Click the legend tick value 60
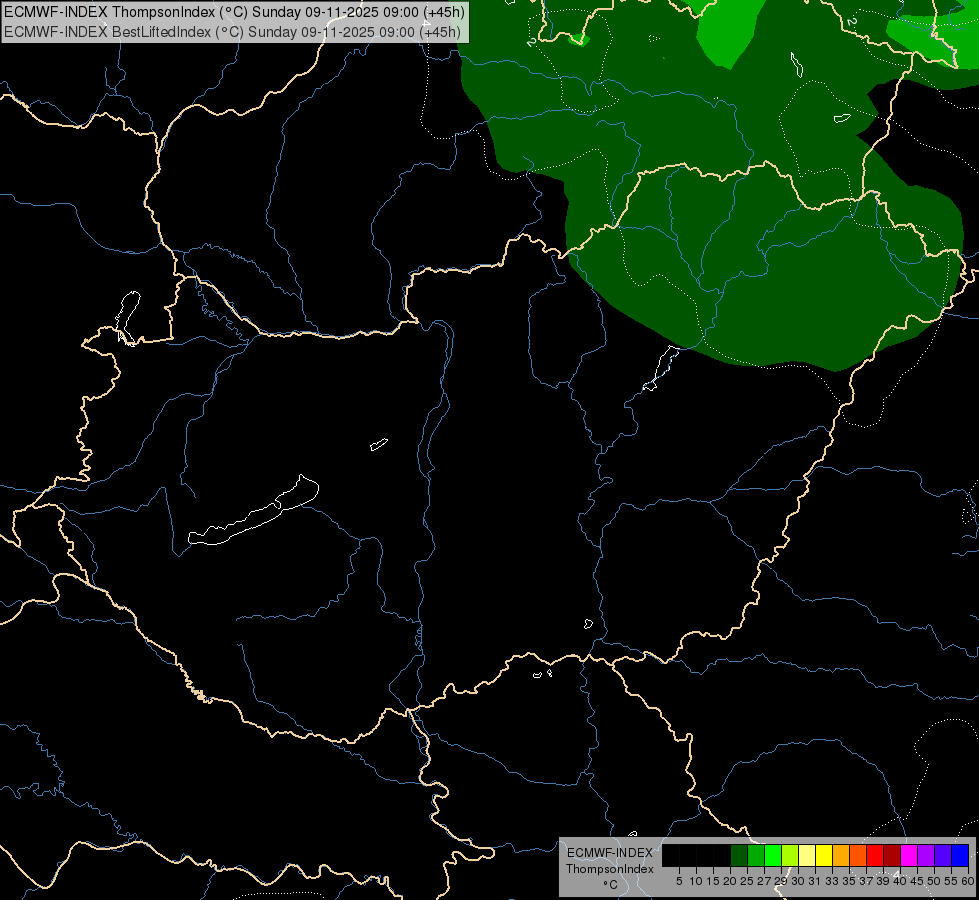Image resolution: width=979 pixels, height=900 pixels. point(968,881)
